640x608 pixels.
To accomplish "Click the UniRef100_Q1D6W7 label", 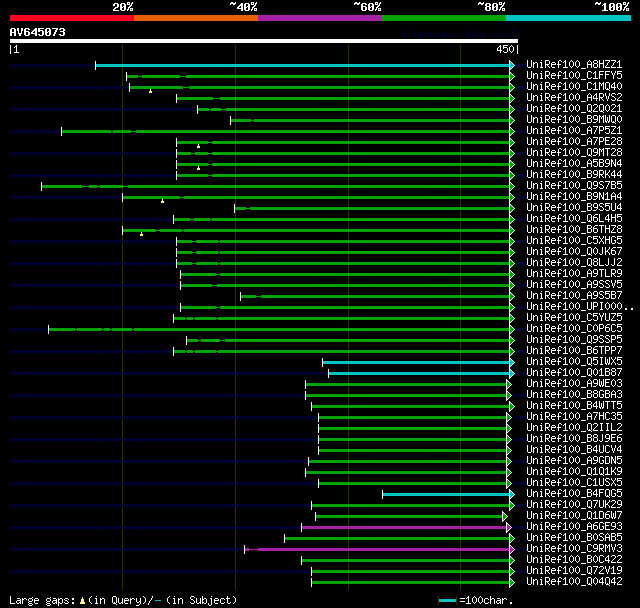I will tap(574, 516).
